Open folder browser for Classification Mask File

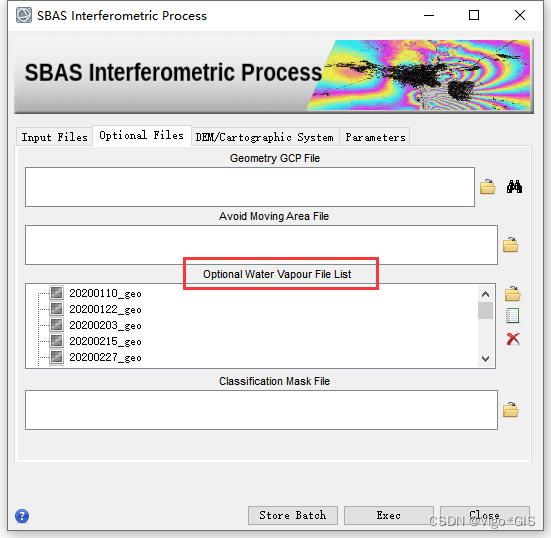pyautogui.click(x=511, y=410)
